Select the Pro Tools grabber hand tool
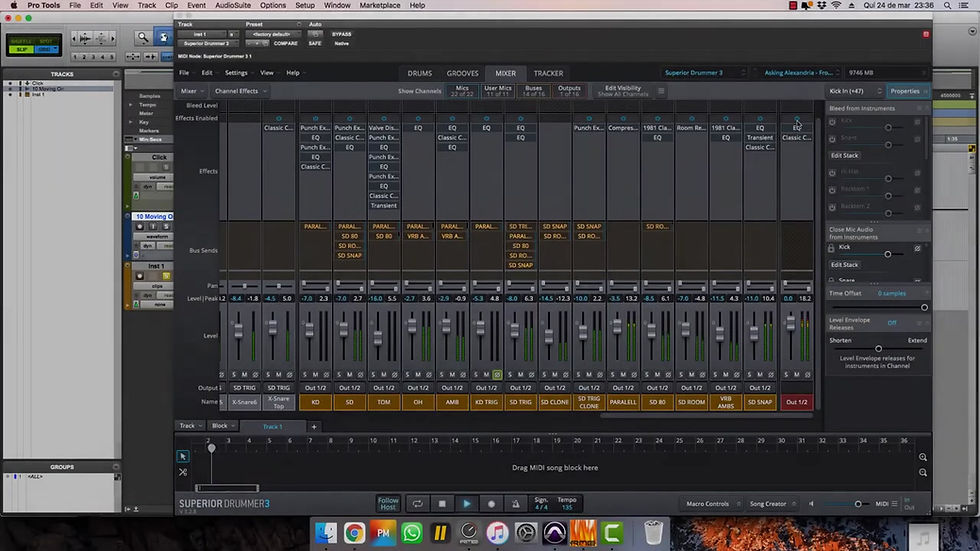The height and width of the screenshot is (551, 980). [163, 37]
